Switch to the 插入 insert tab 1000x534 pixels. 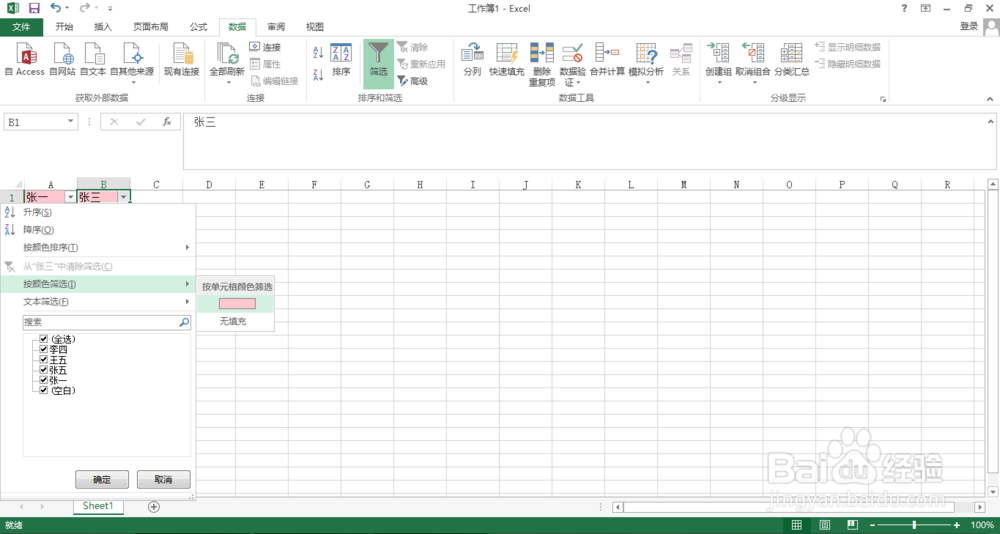tap(103, 27)
